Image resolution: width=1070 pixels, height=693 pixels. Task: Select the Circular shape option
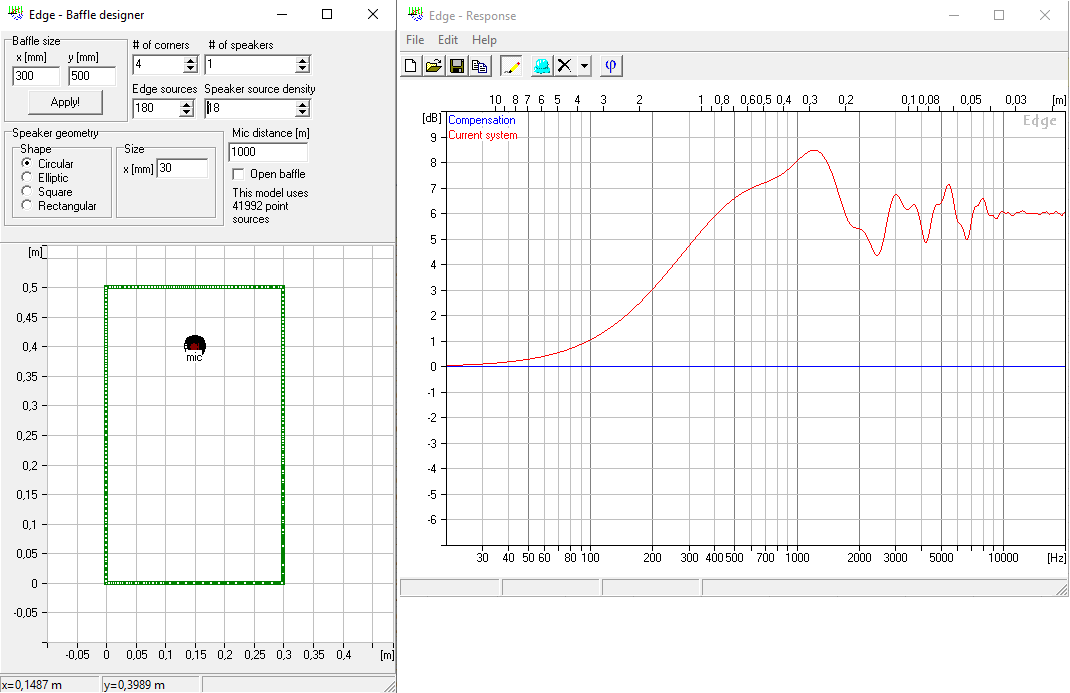click(x=27, y=163)
